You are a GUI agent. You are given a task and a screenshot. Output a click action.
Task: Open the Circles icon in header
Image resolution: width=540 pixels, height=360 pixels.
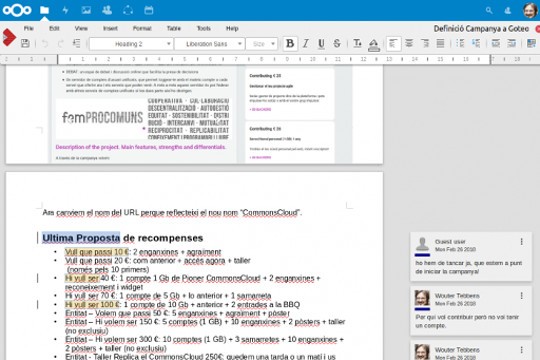(x=128, y=10)
